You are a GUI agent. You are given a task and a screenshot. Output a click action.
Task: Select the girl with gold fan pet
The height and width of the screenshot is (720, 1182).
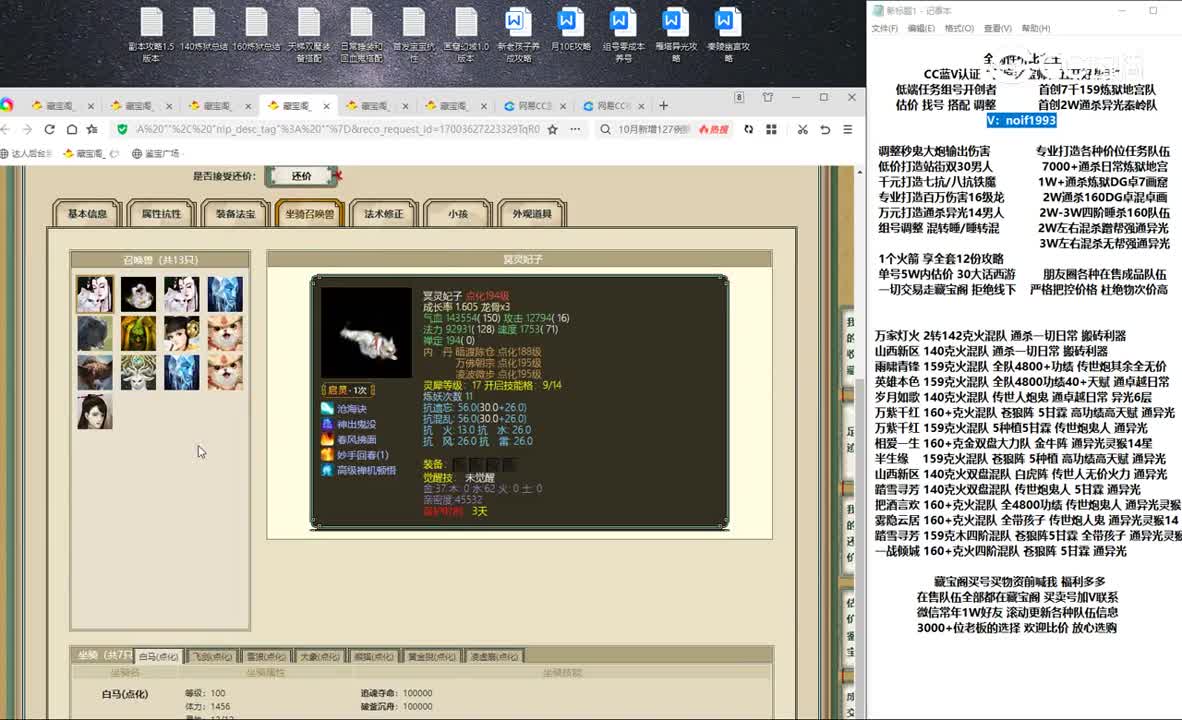pos(182,333)
